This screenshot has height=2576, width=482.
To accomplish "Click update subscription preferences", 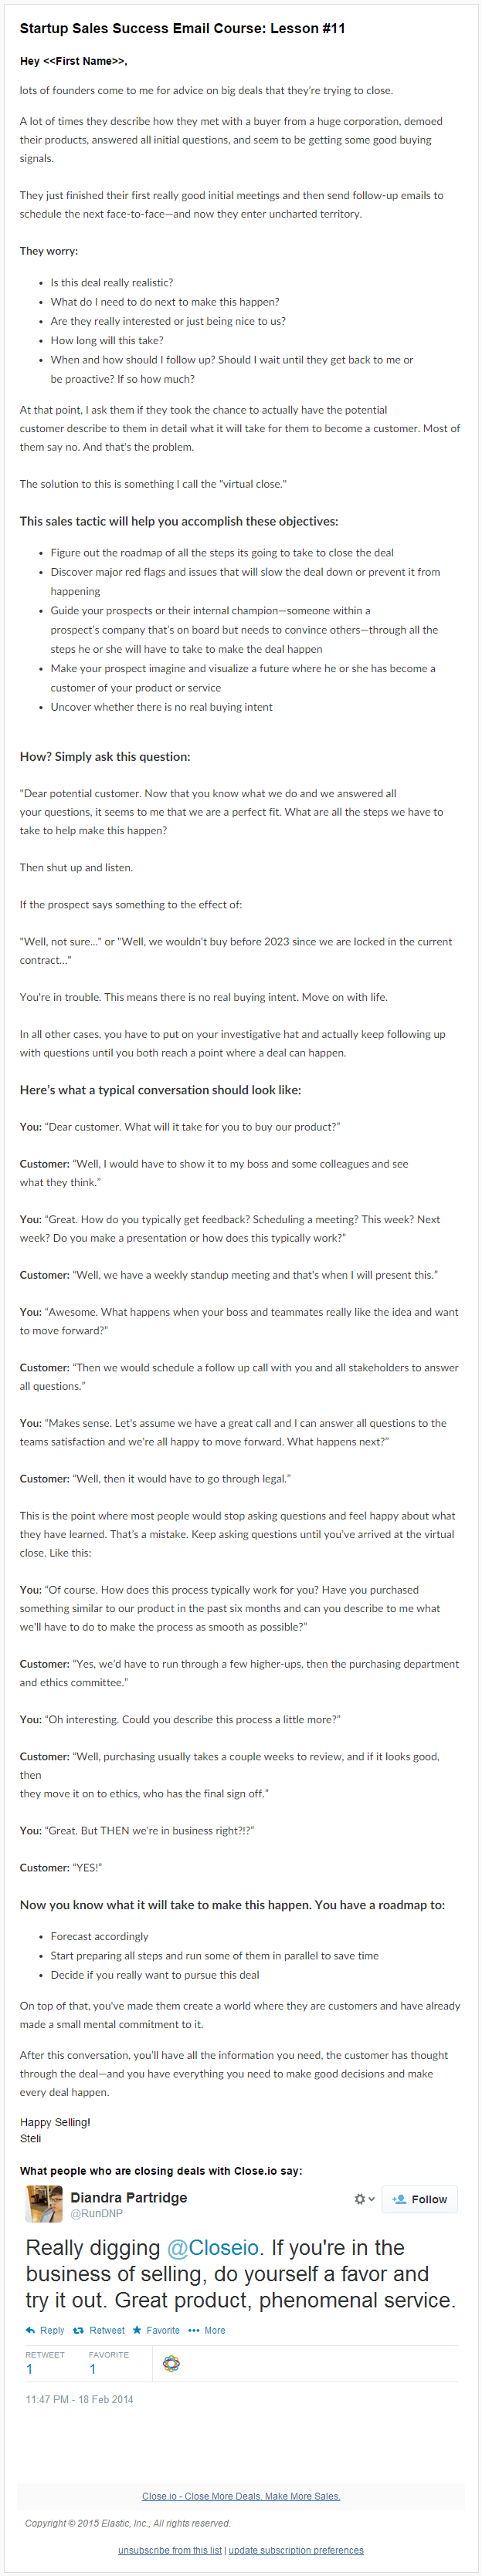I will (x=296, y=2550).
